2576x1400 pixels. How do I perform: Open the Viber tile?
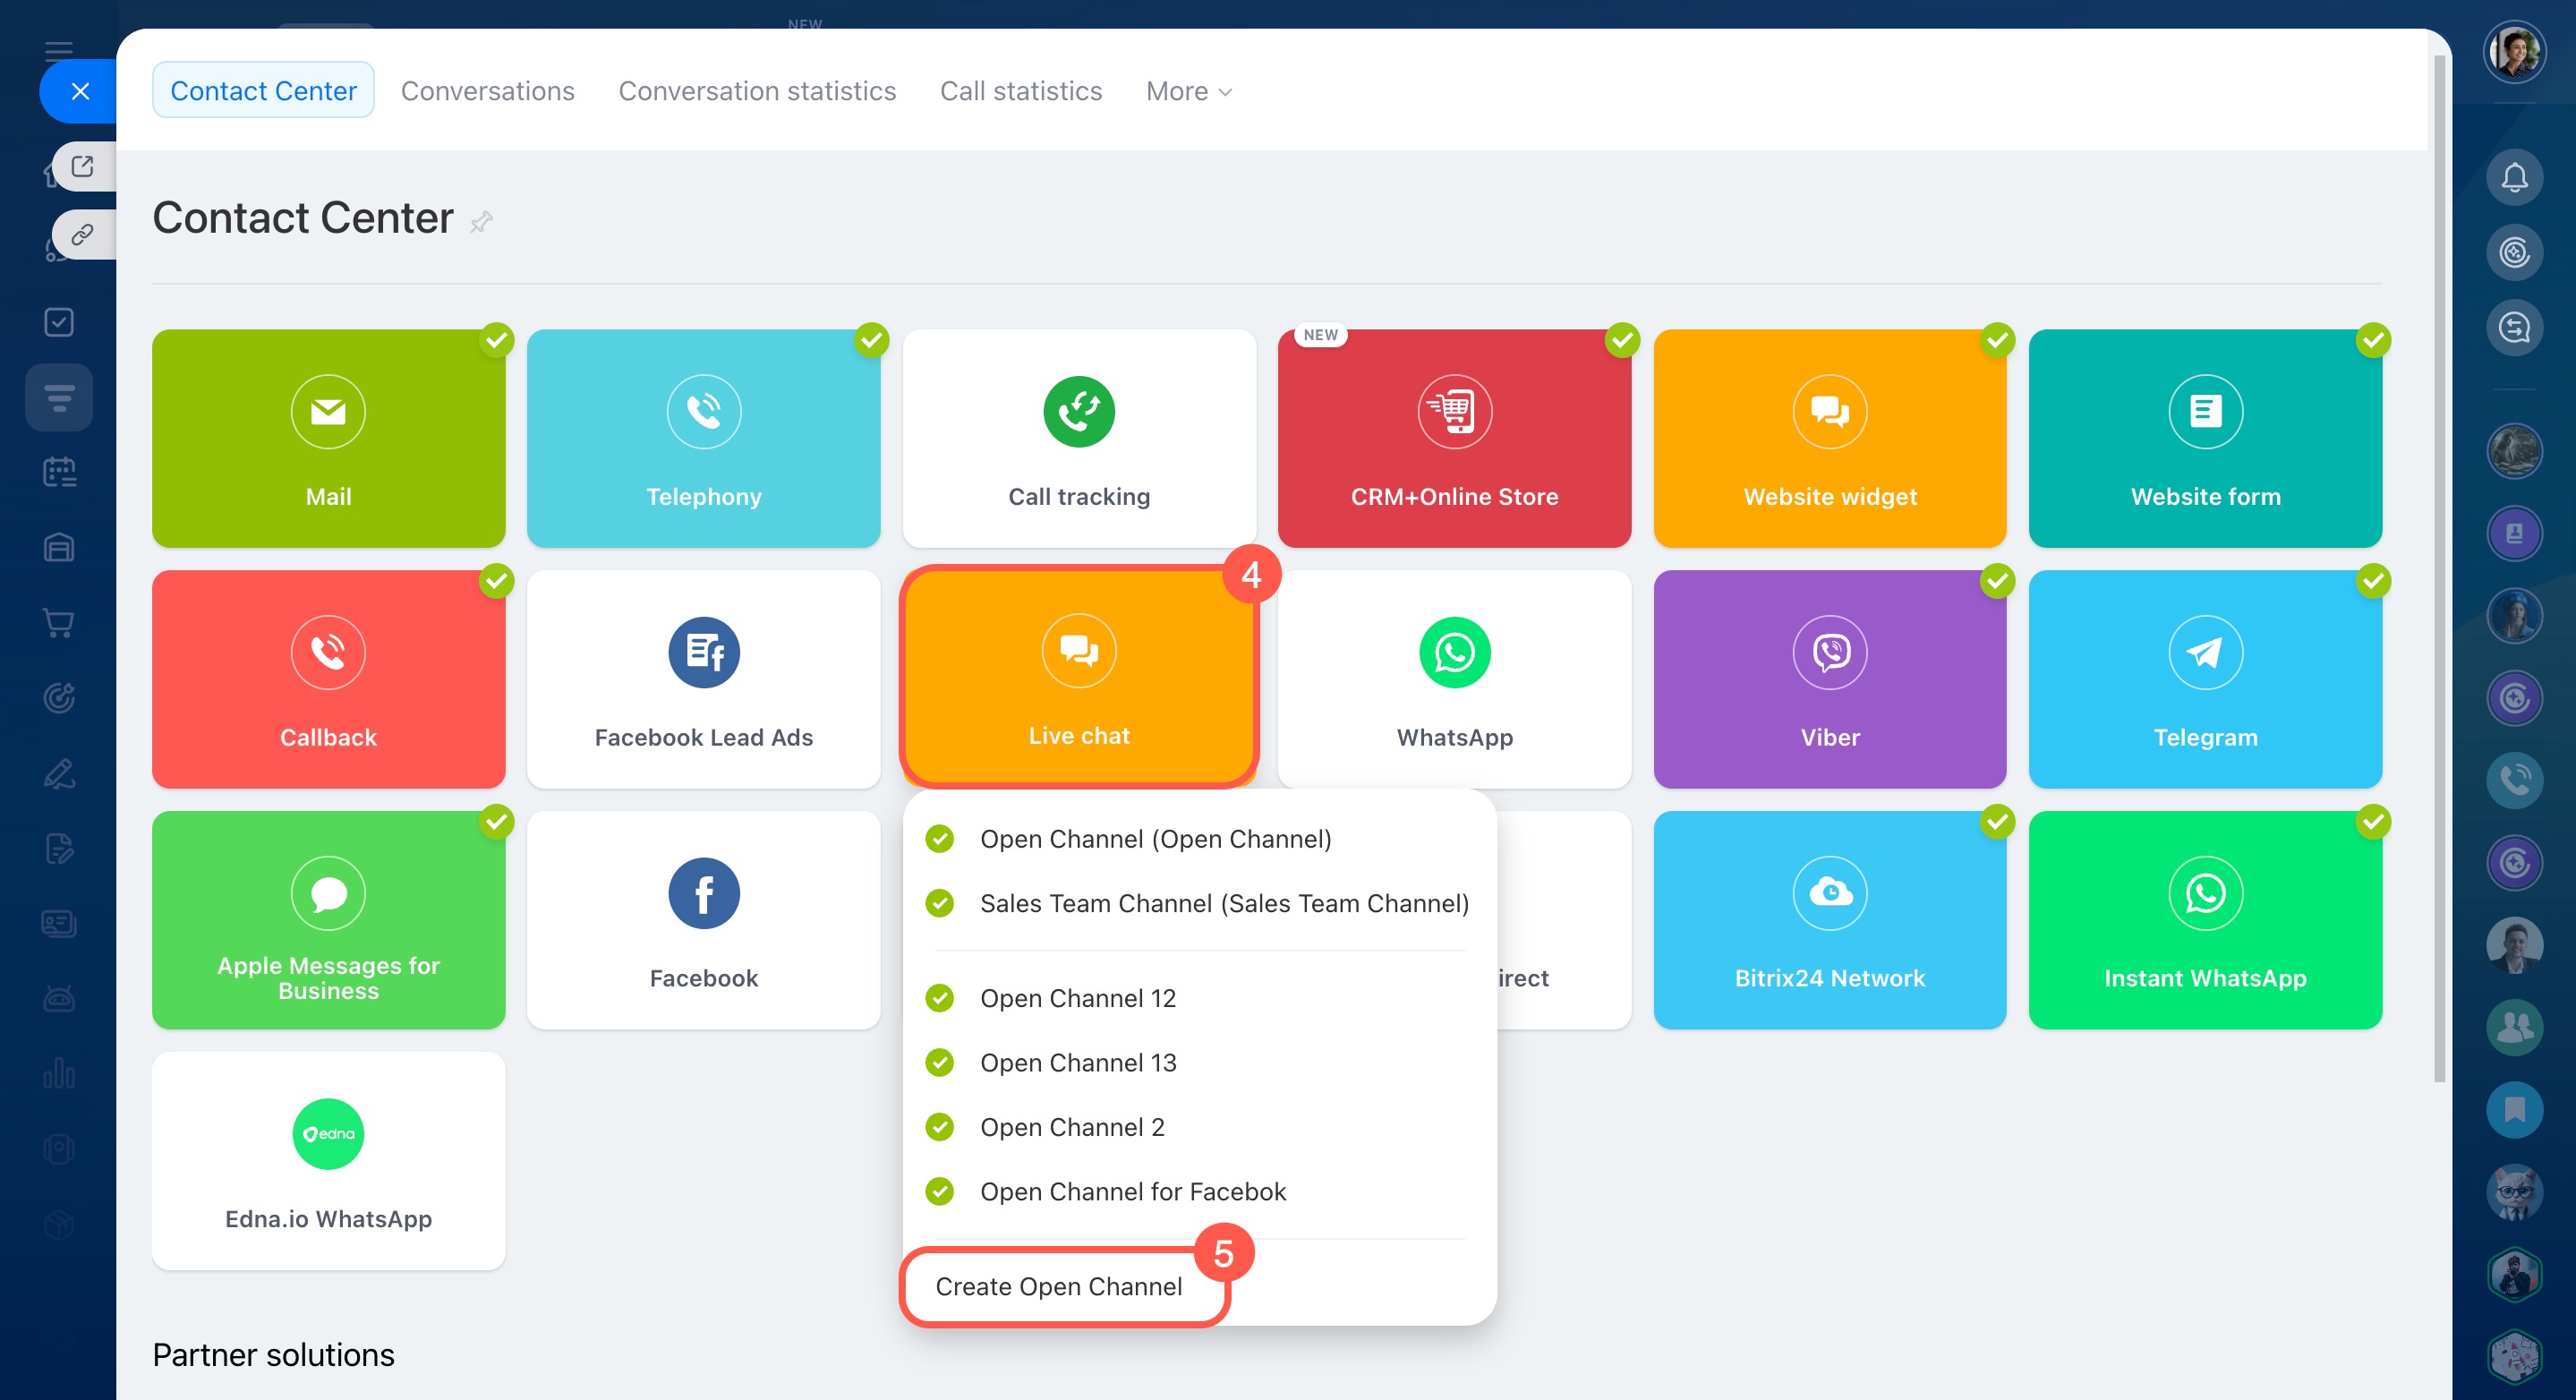click(1829, 679)
